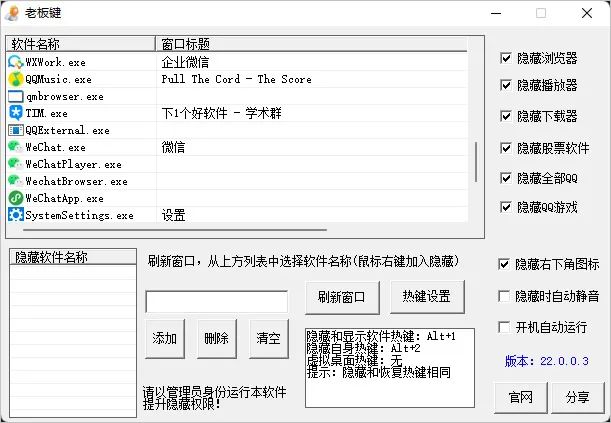Click the vertical scrollbar of the process list
Screen dimensions: 611x423
tap(476, 162)
